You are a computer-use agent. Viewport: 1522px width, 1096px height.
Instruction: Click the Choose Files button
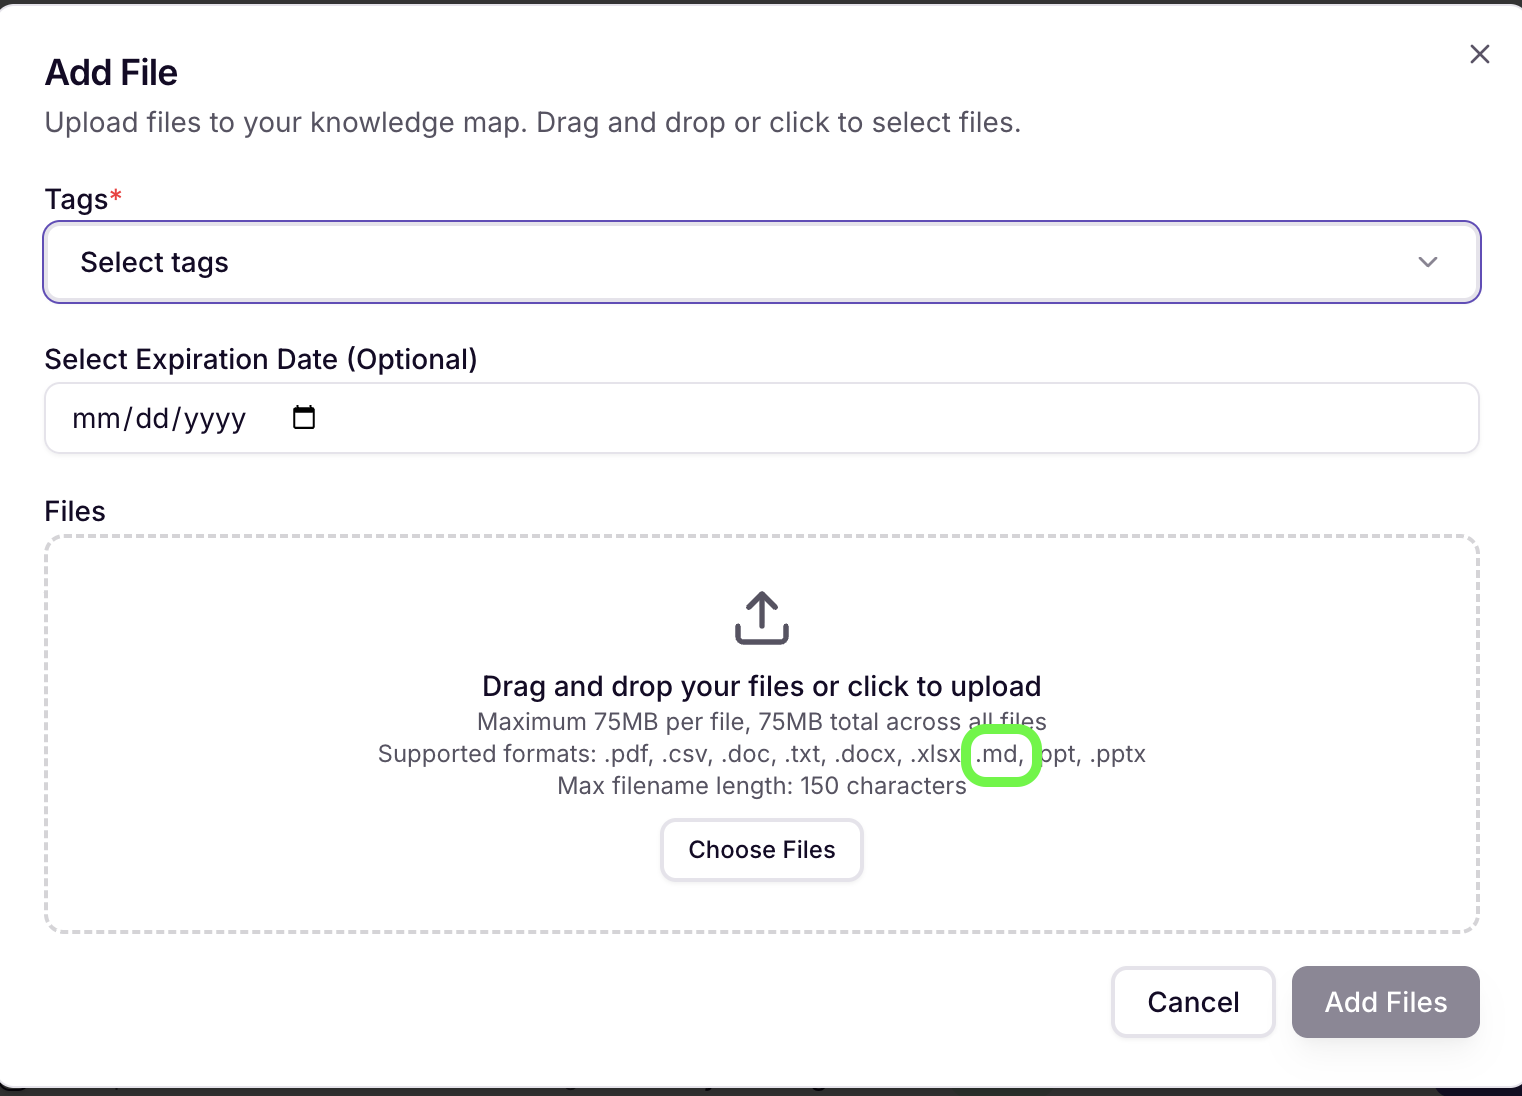click(762, 850)
